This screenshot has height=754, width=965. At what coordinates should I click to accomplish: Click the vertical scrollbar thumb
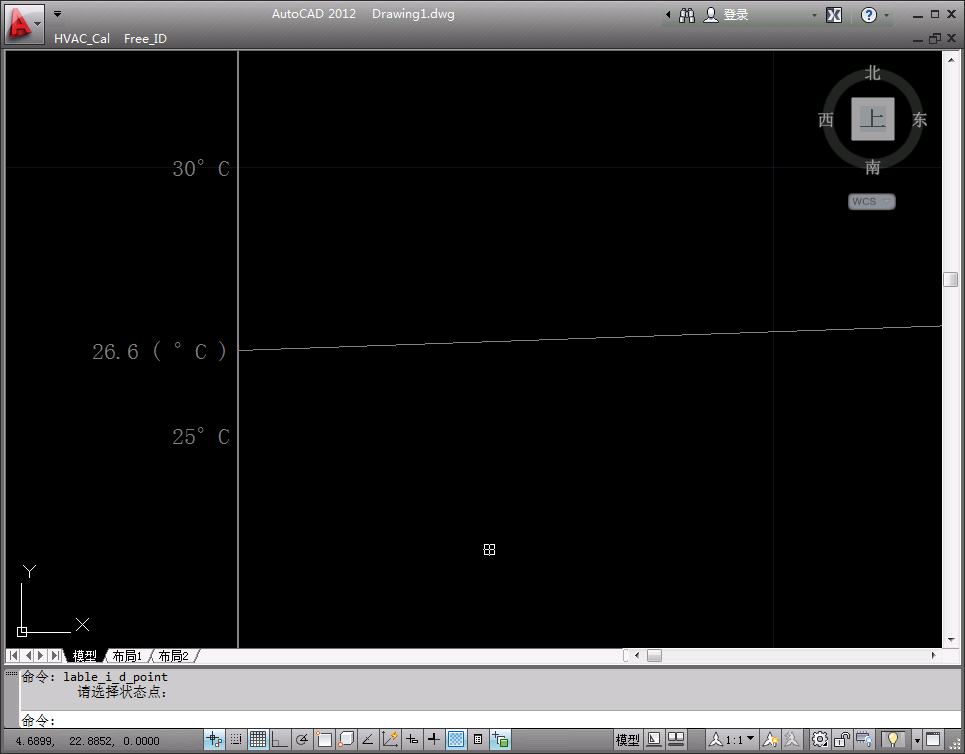click(950, 279)
